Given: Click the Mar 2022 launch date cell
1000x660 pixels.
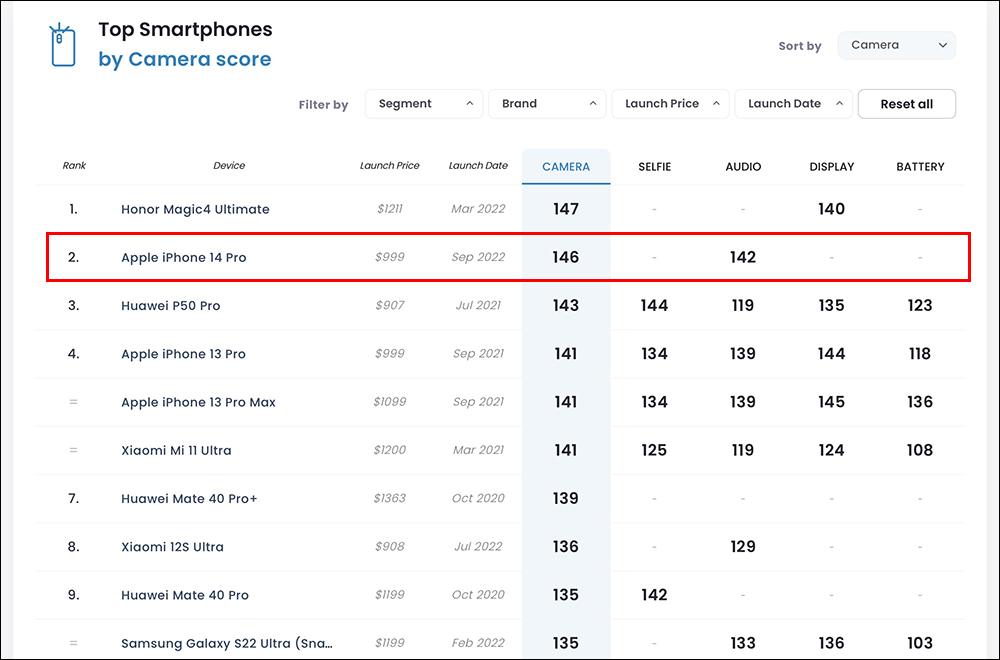Looking at the screenshot, I should coord(478,209).
